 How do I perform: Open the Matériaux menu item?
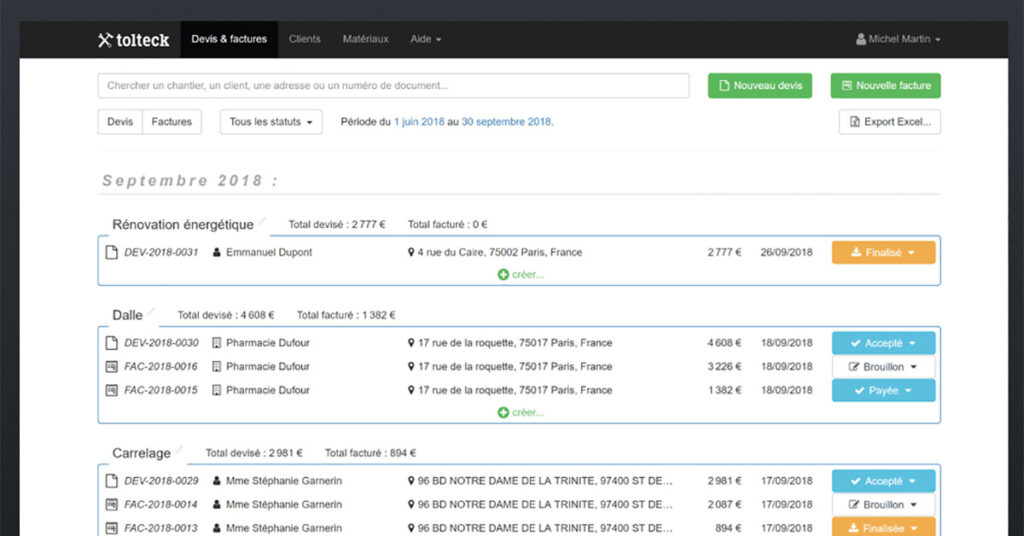(x=365, y=39)
